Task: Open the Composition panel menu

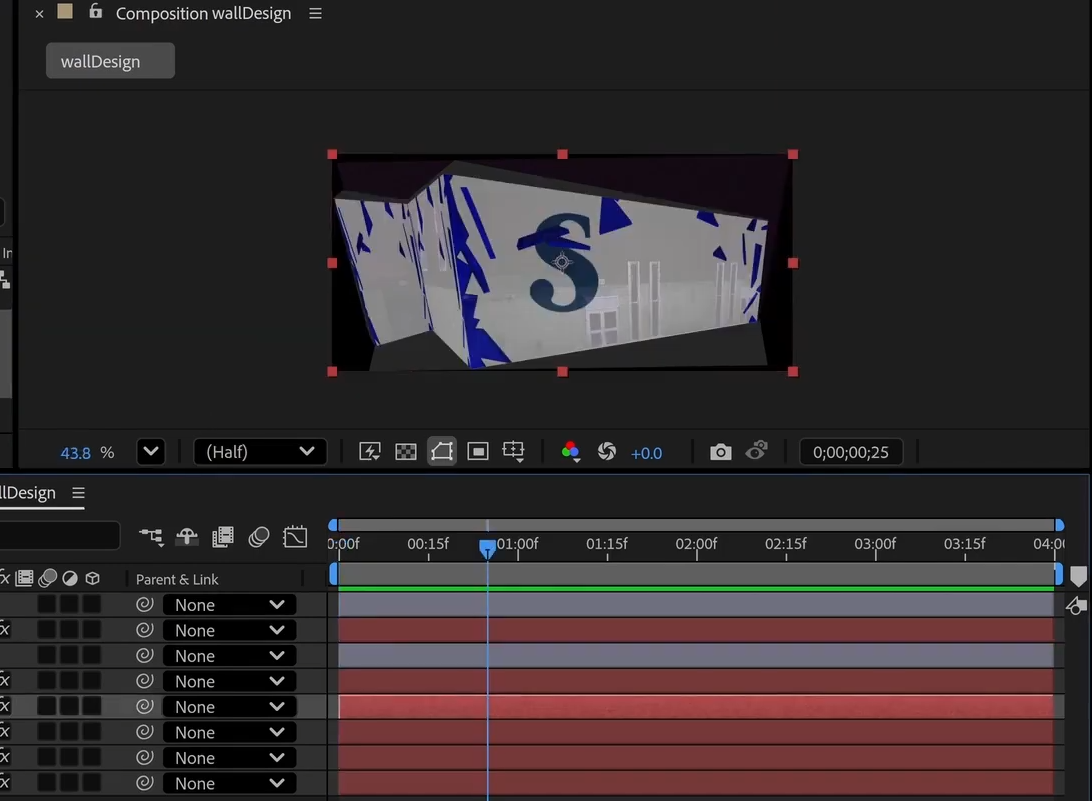Action: point(314,13)
